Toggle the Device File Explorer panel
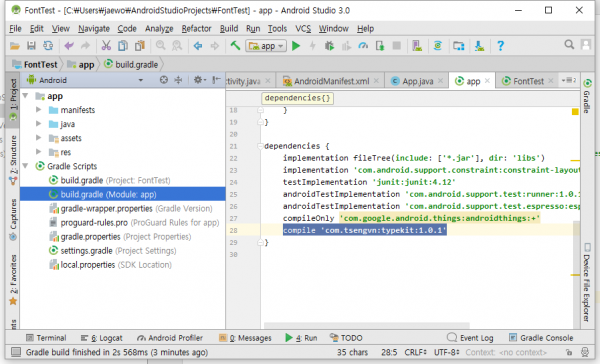600x364 pixels. [587, 282]
